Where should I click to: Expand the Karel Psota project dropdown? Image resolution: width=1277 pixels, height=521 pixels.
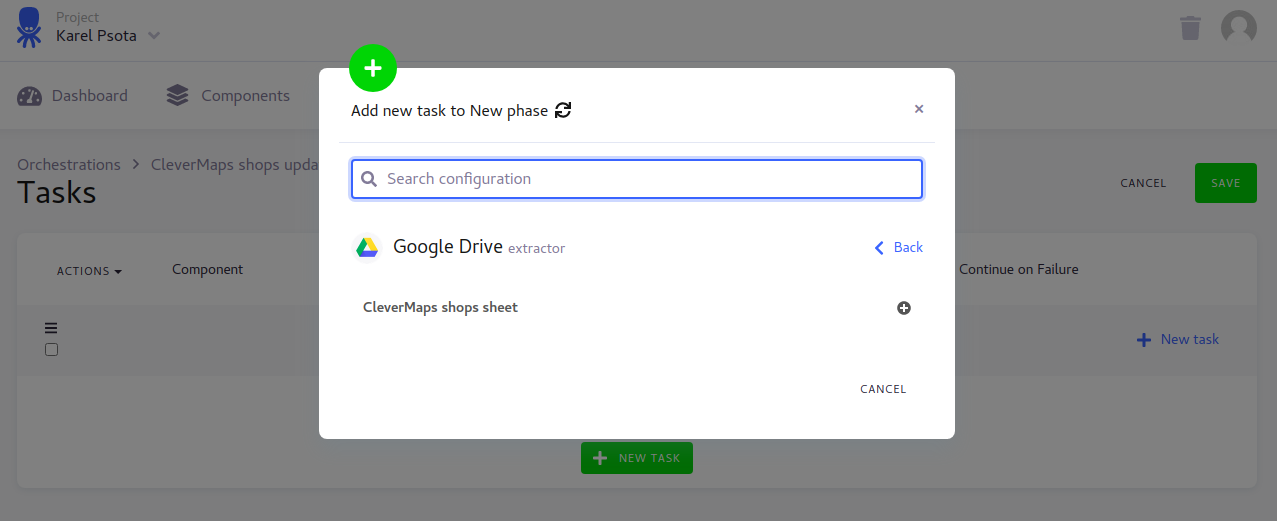point(153,36)
